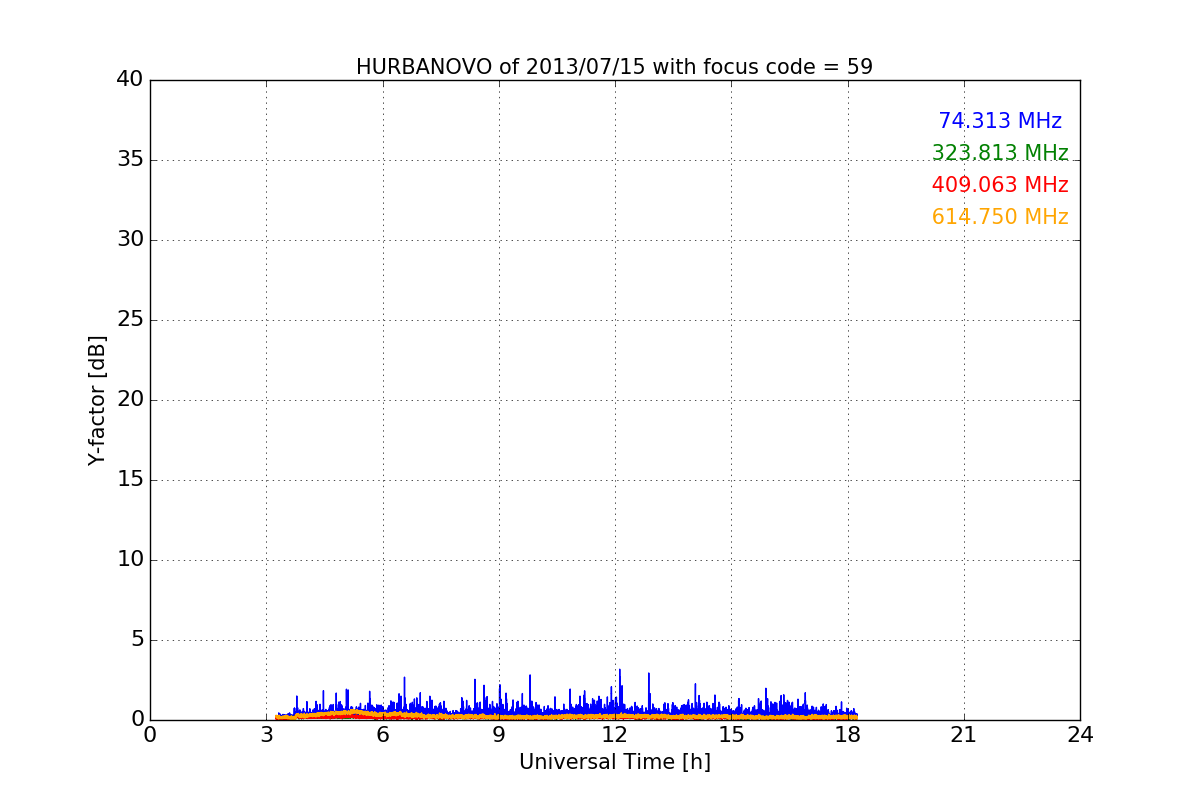Image resolution: width=1200 pixels, height=800 pixels.
Task: Click y-axis tick label 25
Action: (x=130, y=320)
